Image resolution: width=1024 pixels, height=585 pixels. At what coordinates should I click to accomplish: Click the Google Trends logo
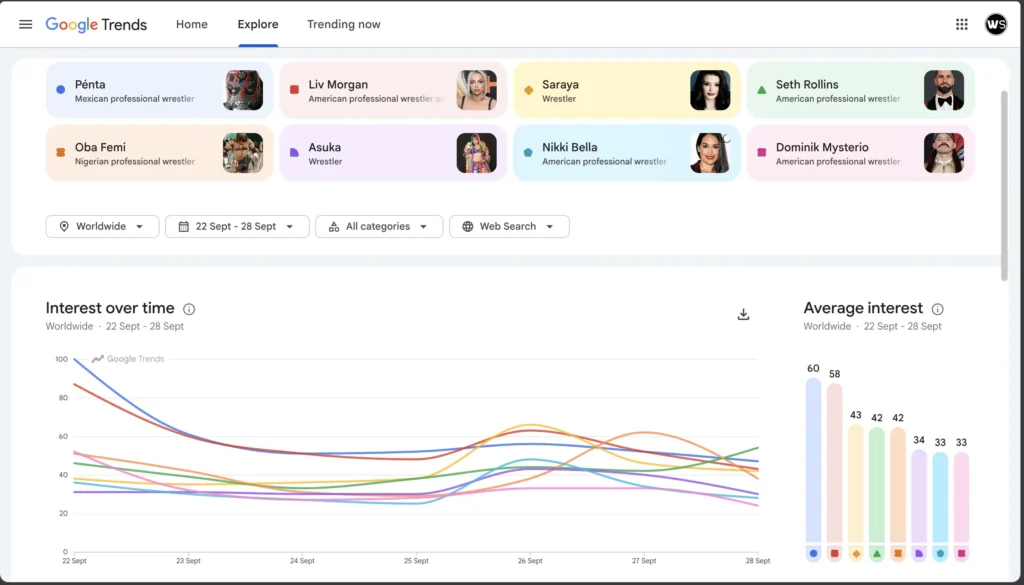96,25
